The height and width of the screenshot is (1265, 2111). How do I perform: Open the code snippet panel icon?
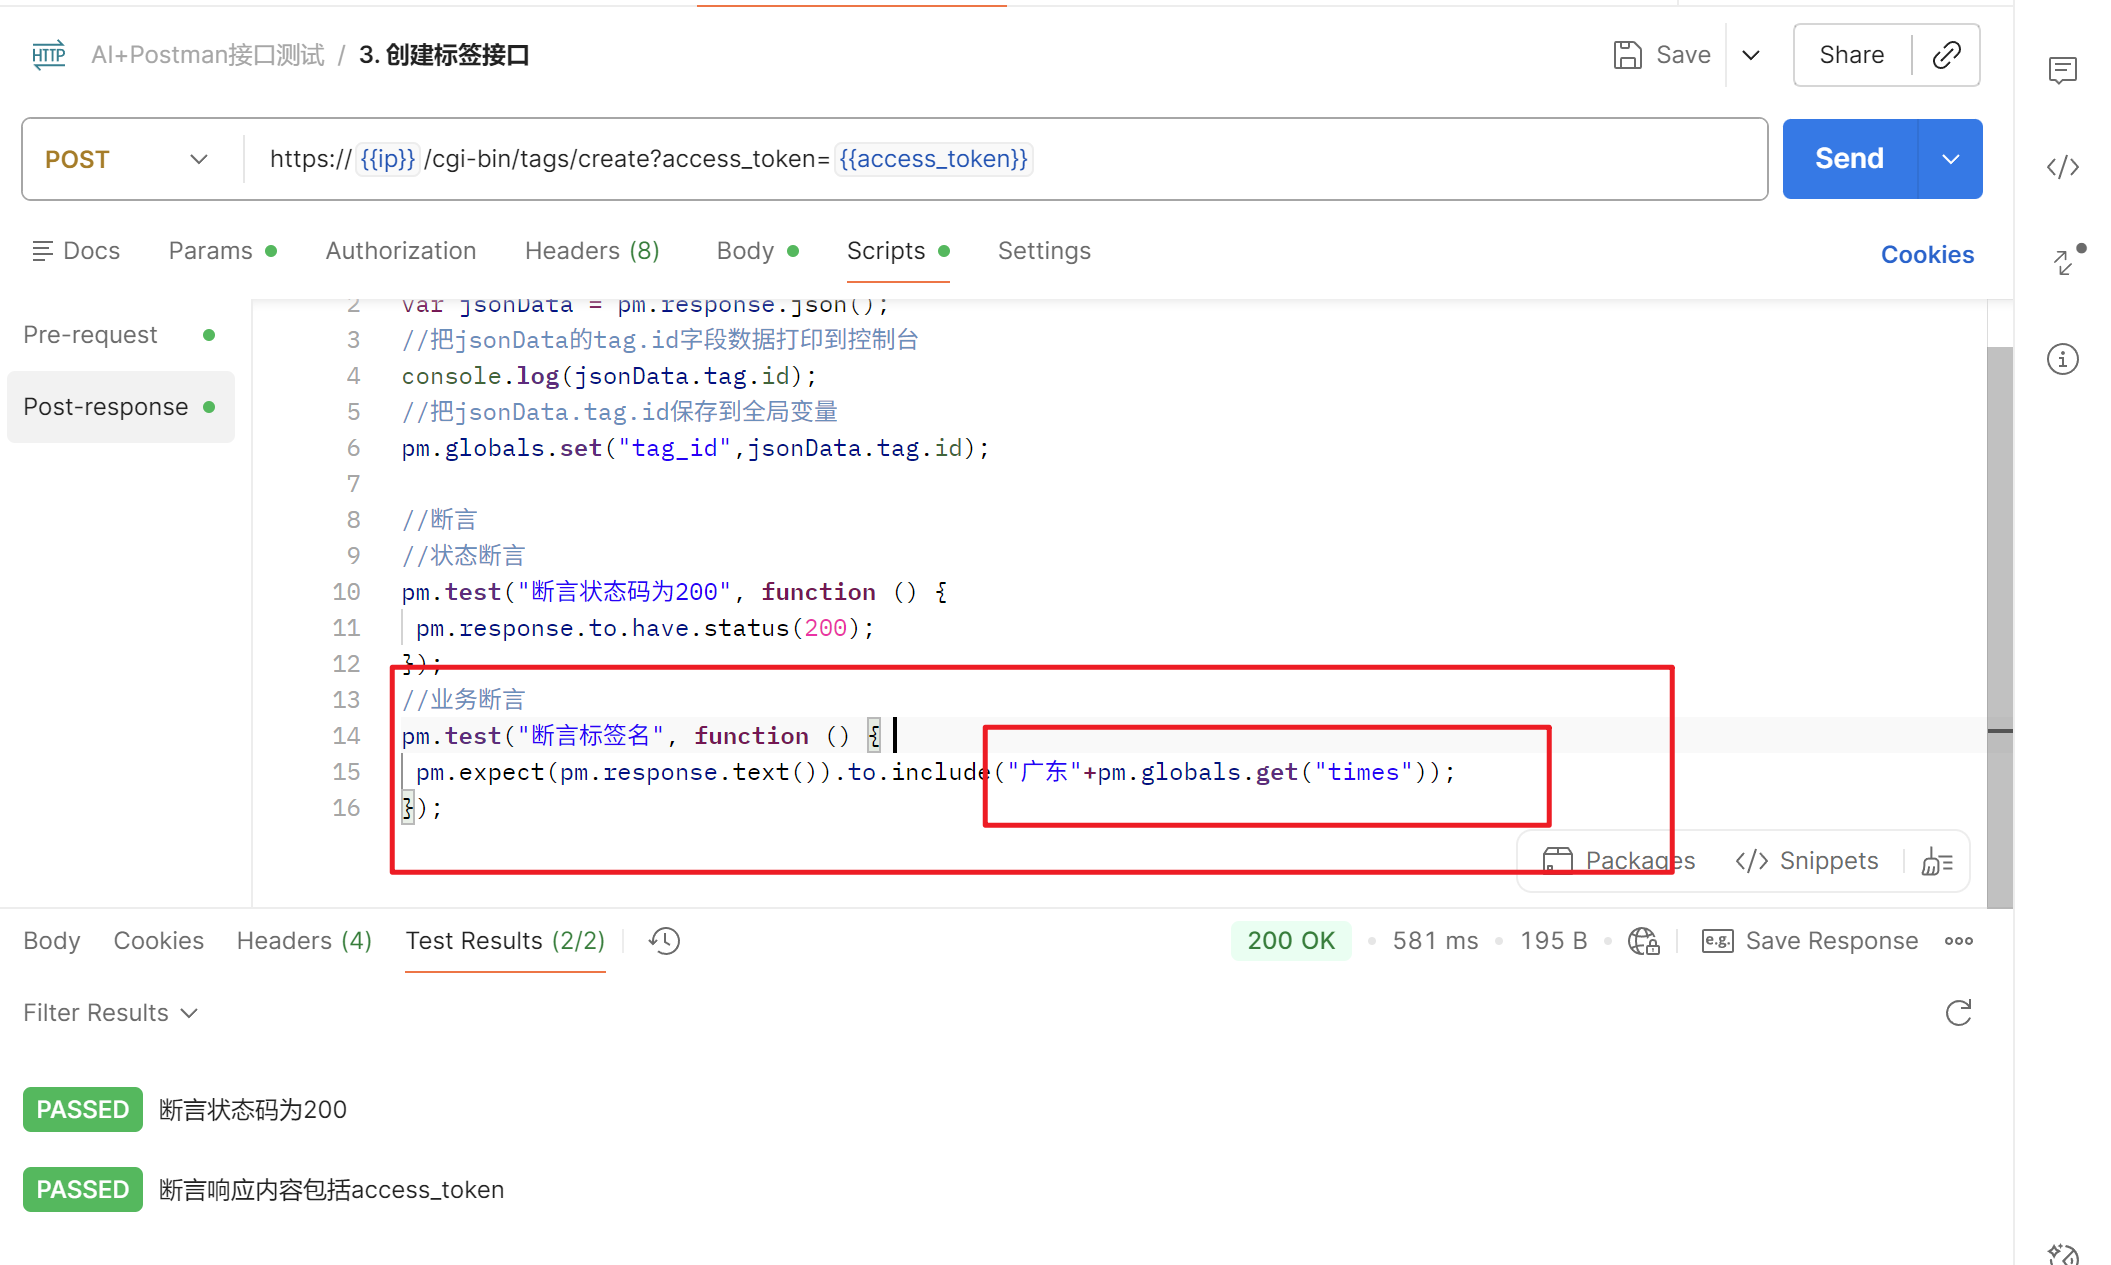2062,167
